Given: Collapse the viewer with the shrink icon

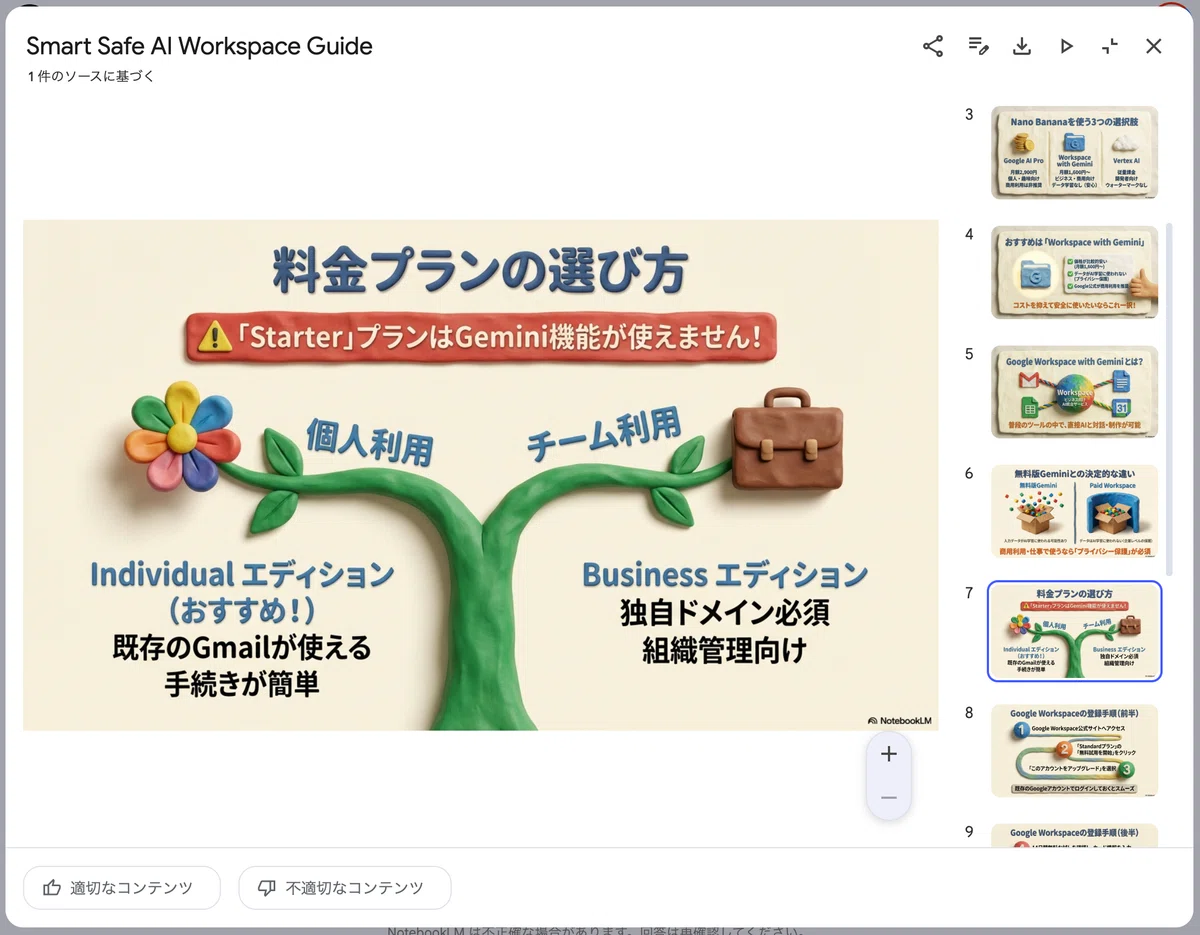Looking at the screenshot, I should pyautogui.click(x=1110, y=46).
